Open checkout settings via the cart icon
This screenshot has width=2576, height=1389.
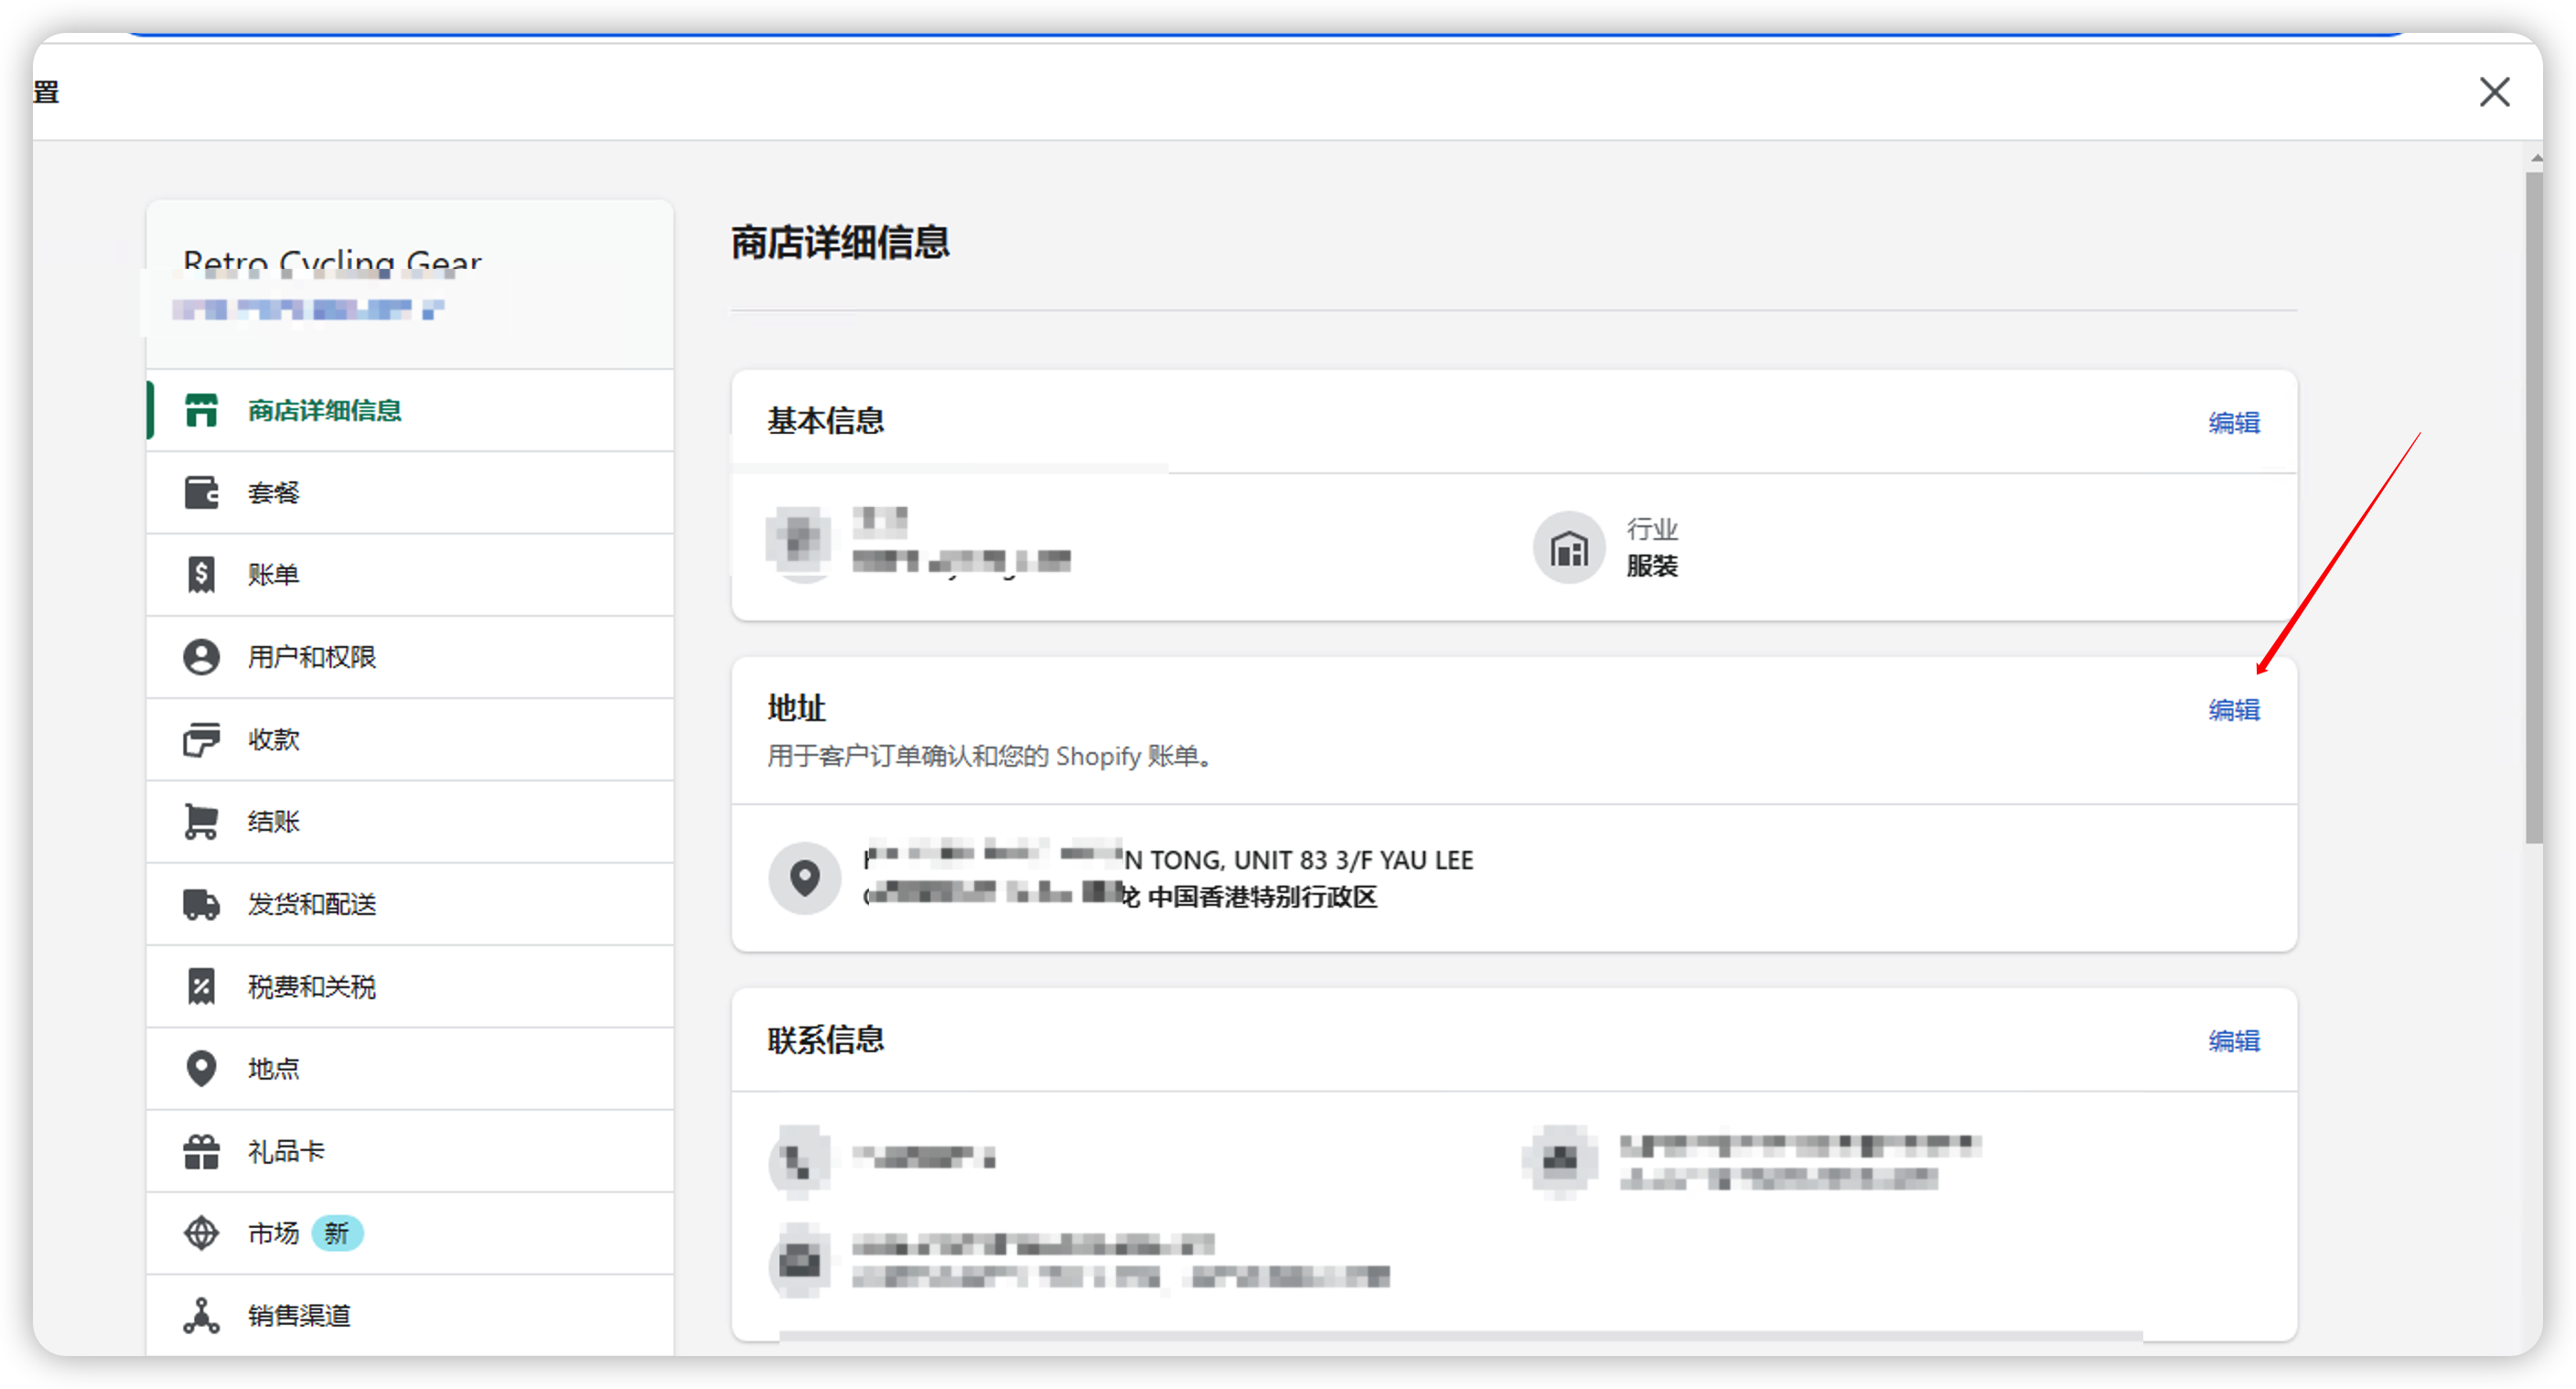click(x=202, y=821)
